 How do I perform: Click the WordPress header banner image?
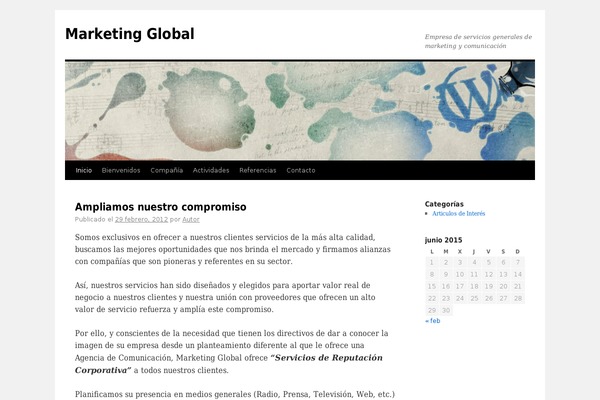(x=300, y=110)
